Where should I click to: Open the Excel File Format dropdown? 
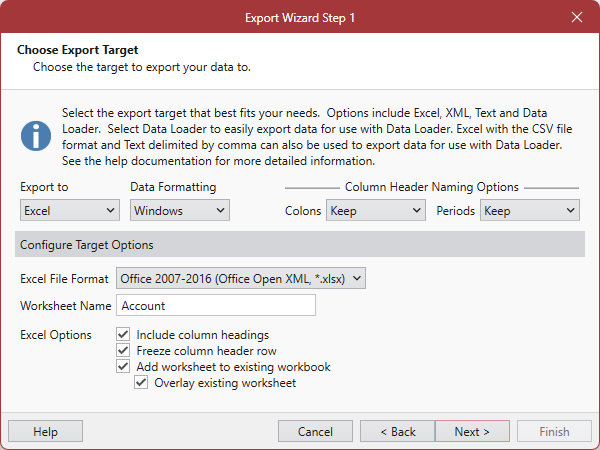point(241,278)
